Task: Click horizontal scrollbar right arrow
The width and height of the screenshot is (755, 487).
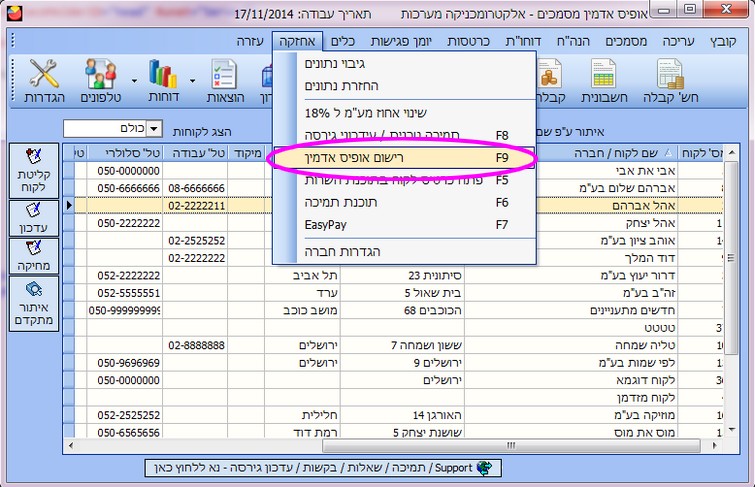Action: tap(715, 446)
